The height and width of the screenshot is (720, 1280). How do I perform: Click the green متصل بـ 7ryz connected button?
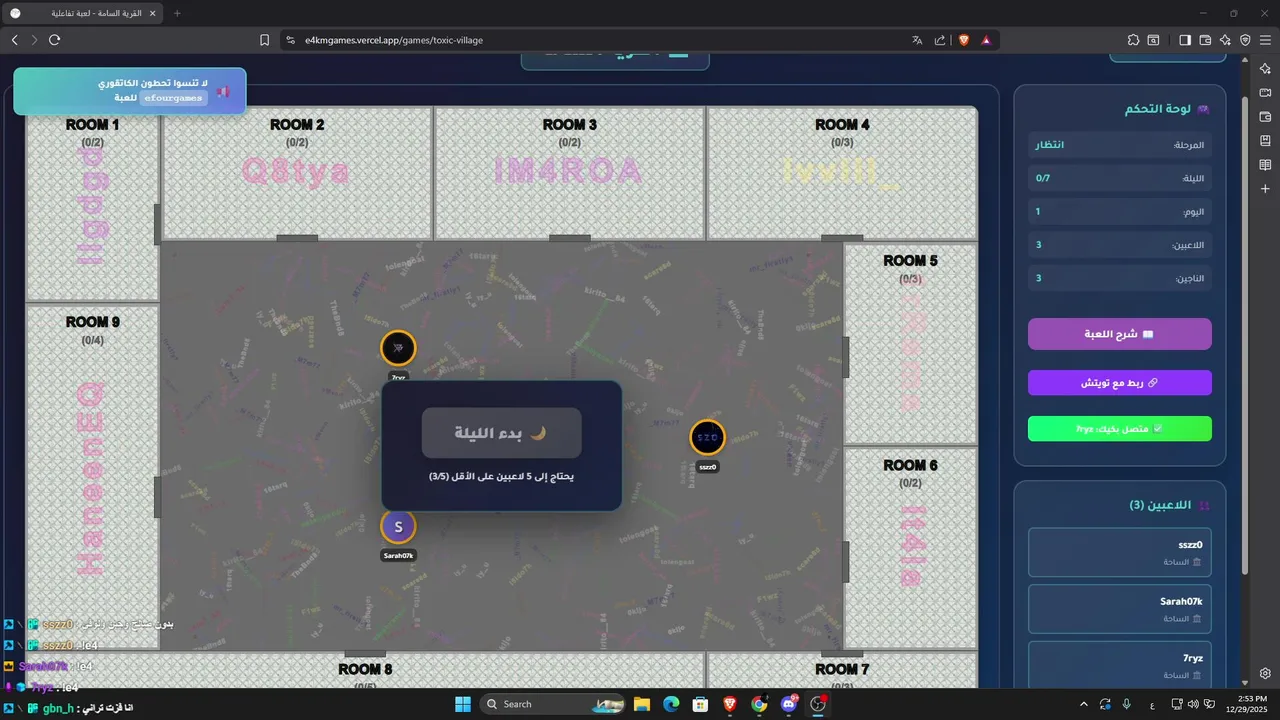point(1119,429)
